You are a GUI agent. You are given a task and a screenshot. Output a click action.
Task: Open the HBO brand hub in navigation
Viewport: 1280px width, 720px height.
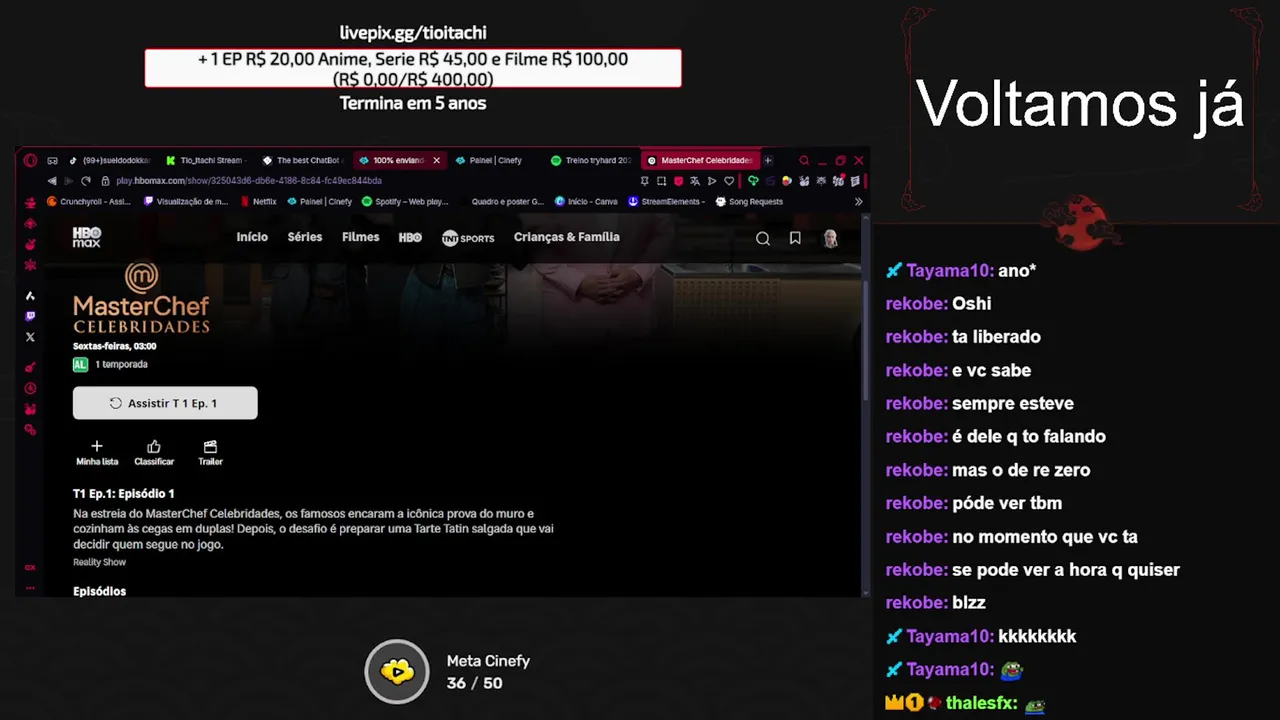pyautogui.click(x=410, y=238)
